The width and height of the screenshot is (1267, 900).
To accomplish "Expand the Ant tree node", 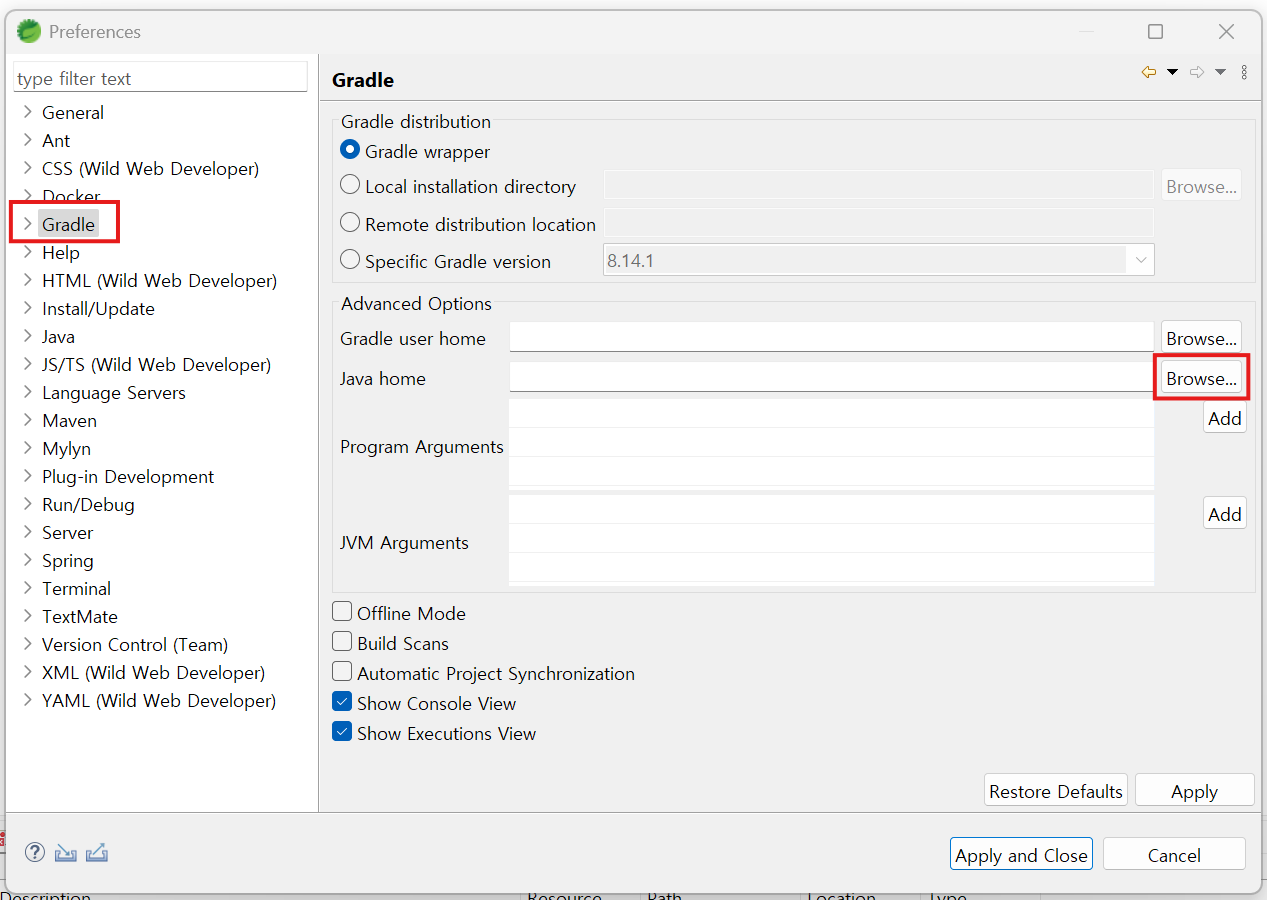I will pyautogui.click(x=28, y=140).
